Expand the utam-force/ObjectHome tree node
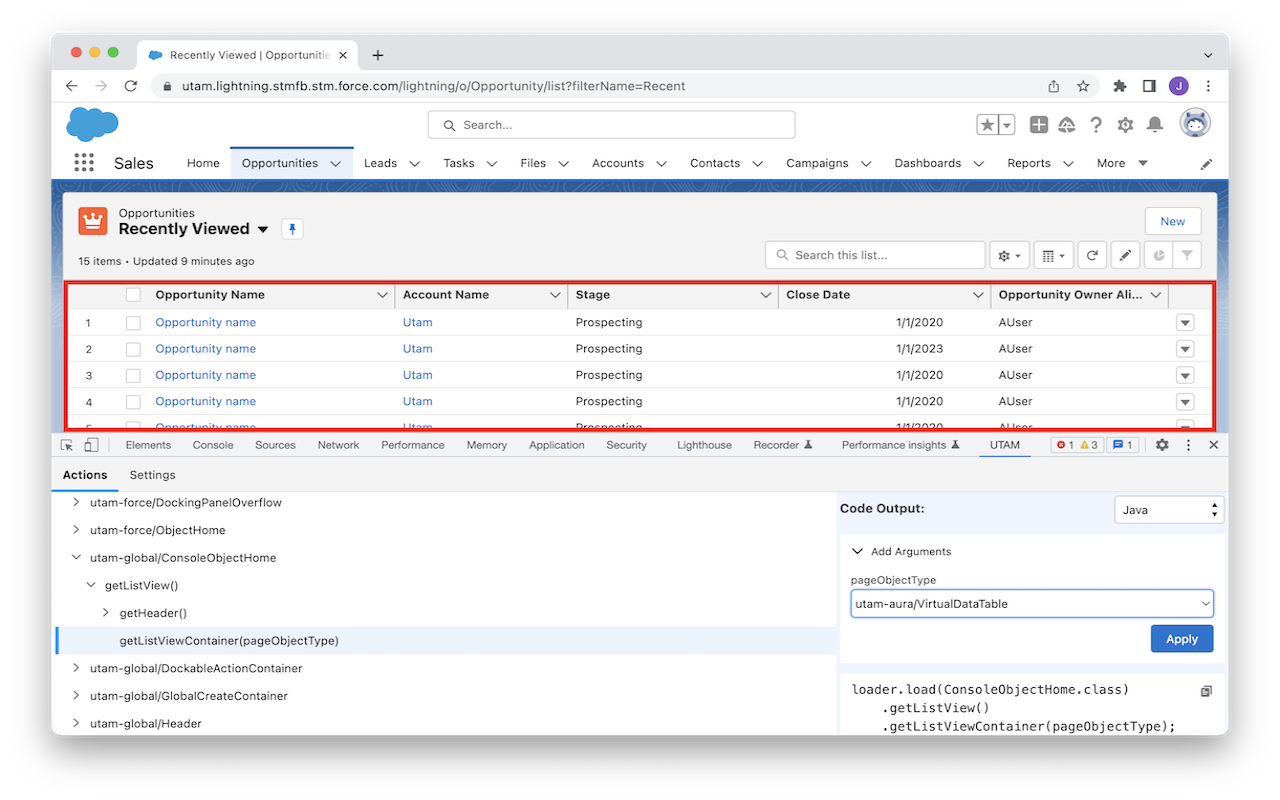 pyautogui.click(x=76, y=530)
